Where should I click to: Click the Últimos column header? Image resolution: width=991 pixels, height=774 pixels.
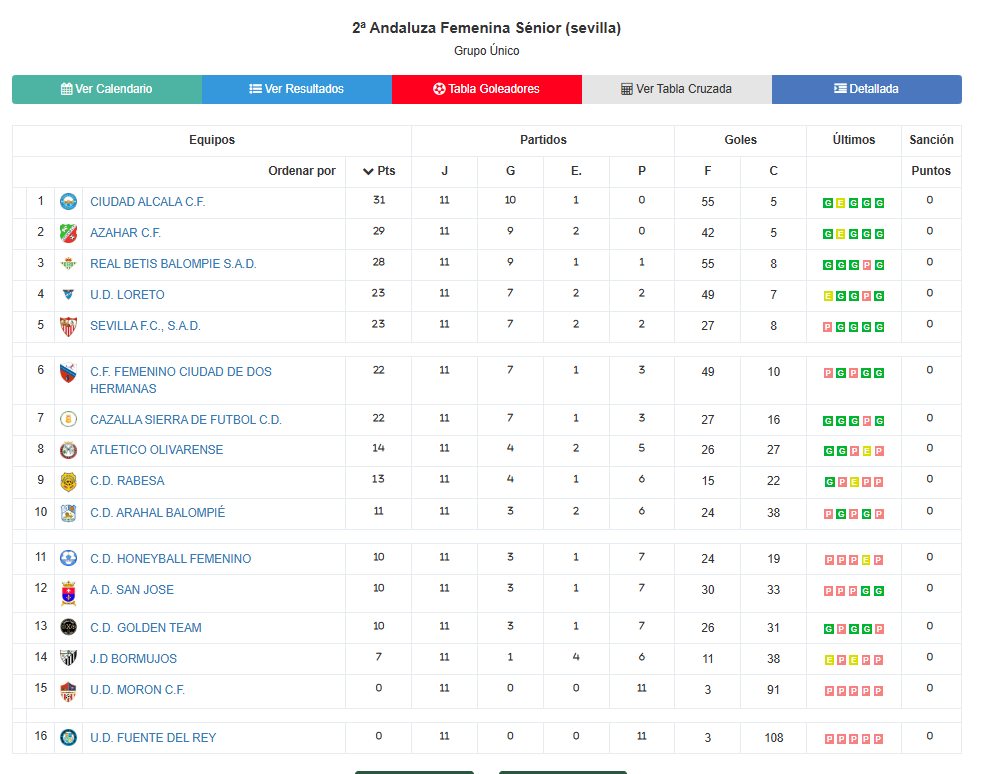click(x=854, y=140)
